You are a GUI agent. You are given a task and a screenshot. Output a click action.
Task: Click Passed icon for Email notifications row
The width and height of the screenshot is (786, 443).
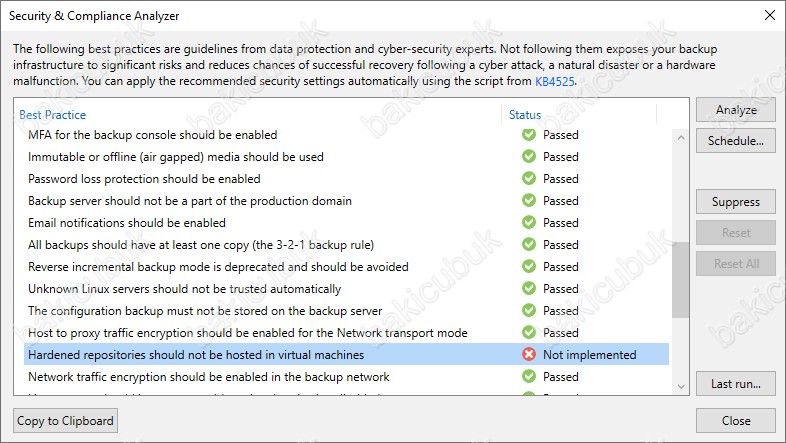pyautogui.click(x=529, y=223)
